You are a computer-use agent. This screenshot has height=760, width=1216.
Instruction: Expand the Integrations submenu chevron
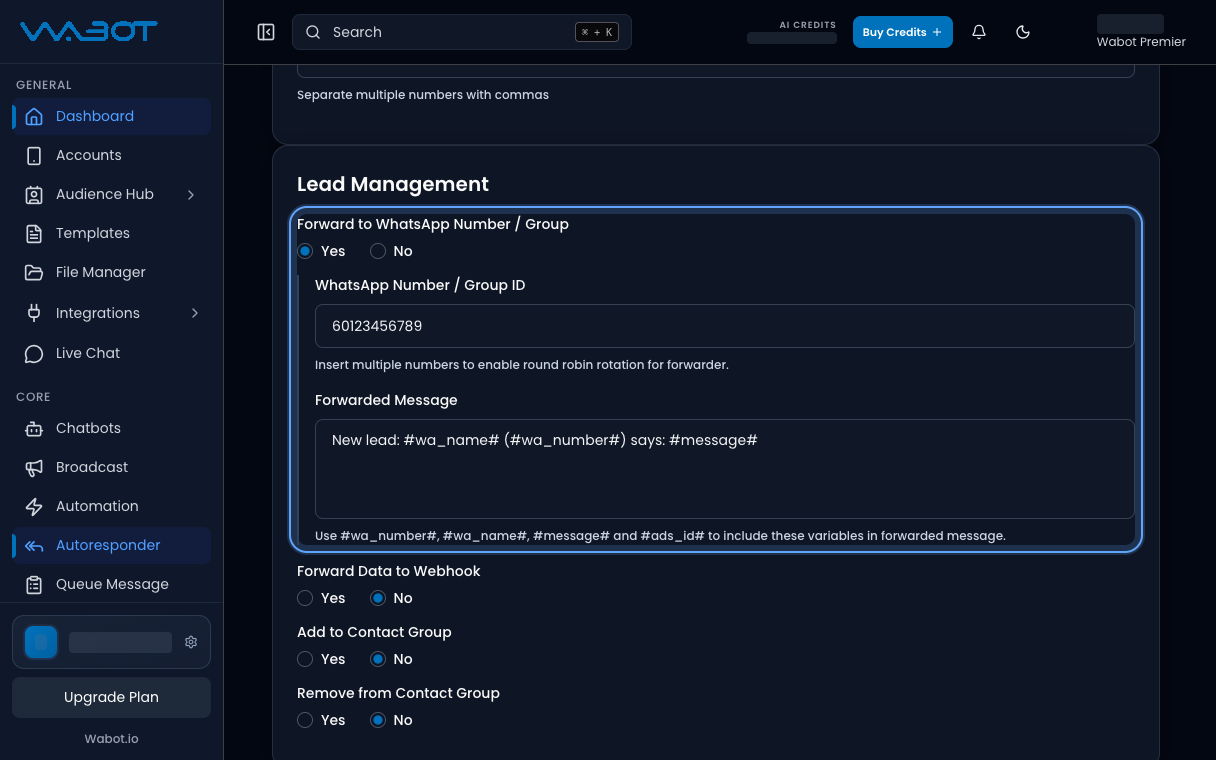point(194,313)
